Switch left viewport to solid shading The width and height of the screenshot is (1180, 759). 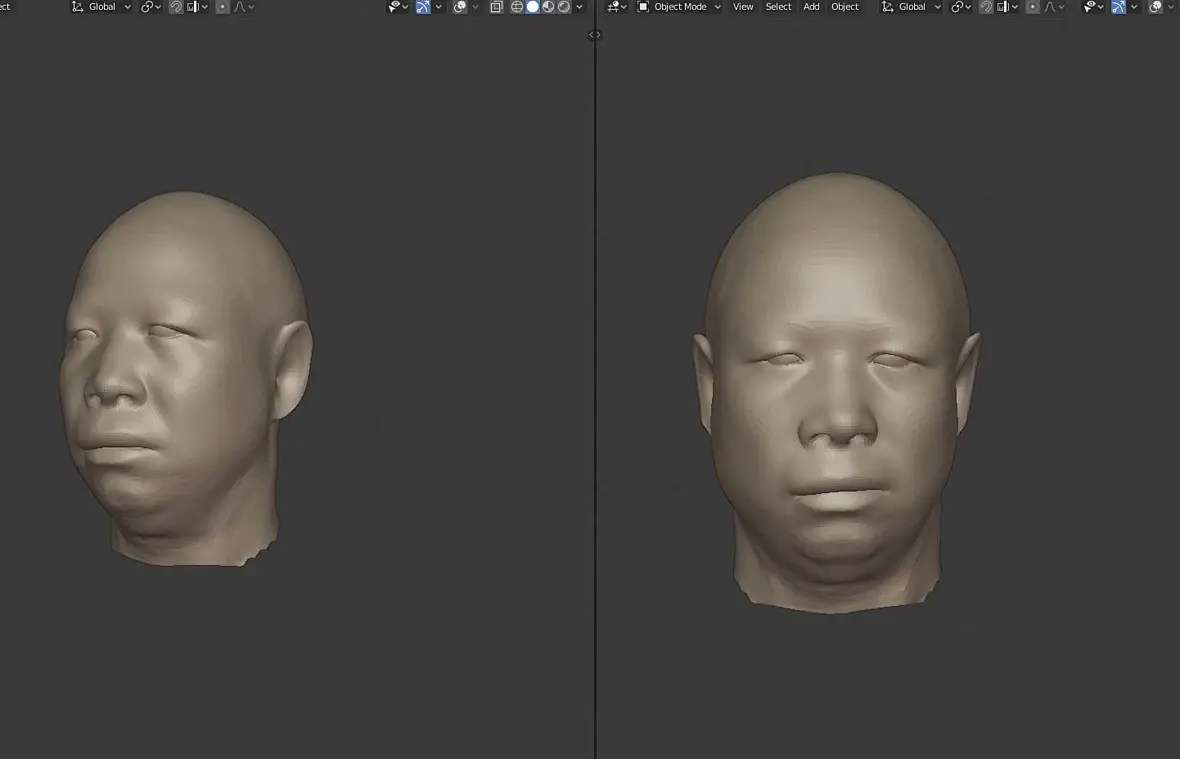533,7
